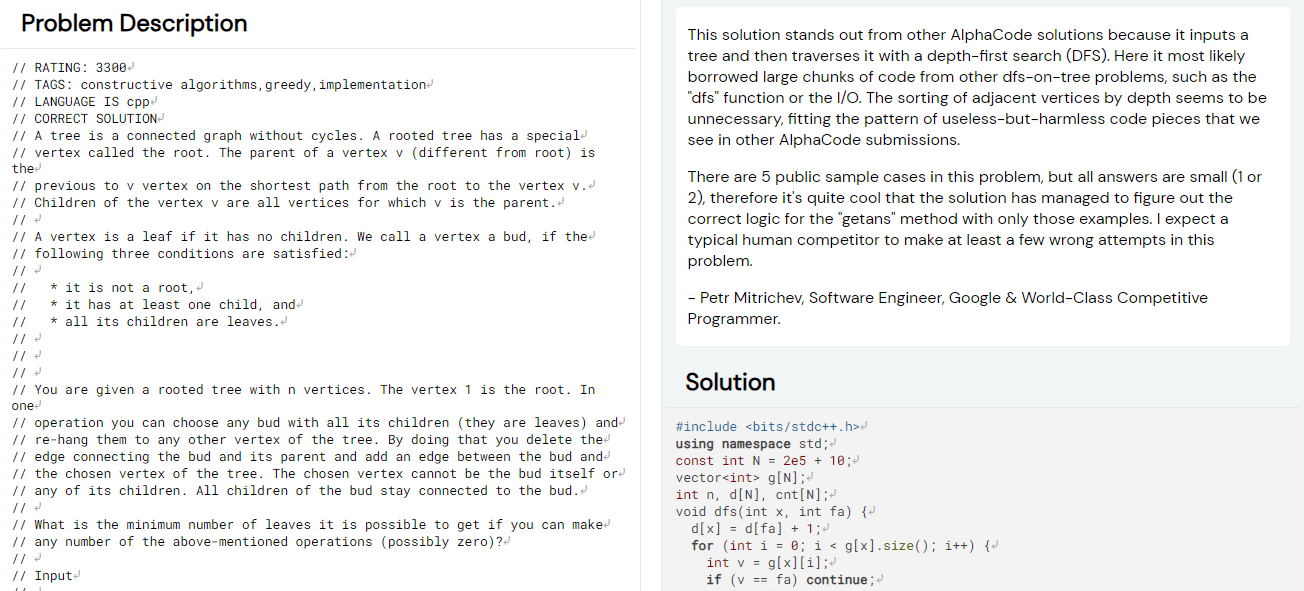The image size is (1304, 591).
Task: Click the 'using namespace std;' code line
Action: point(750,444)
